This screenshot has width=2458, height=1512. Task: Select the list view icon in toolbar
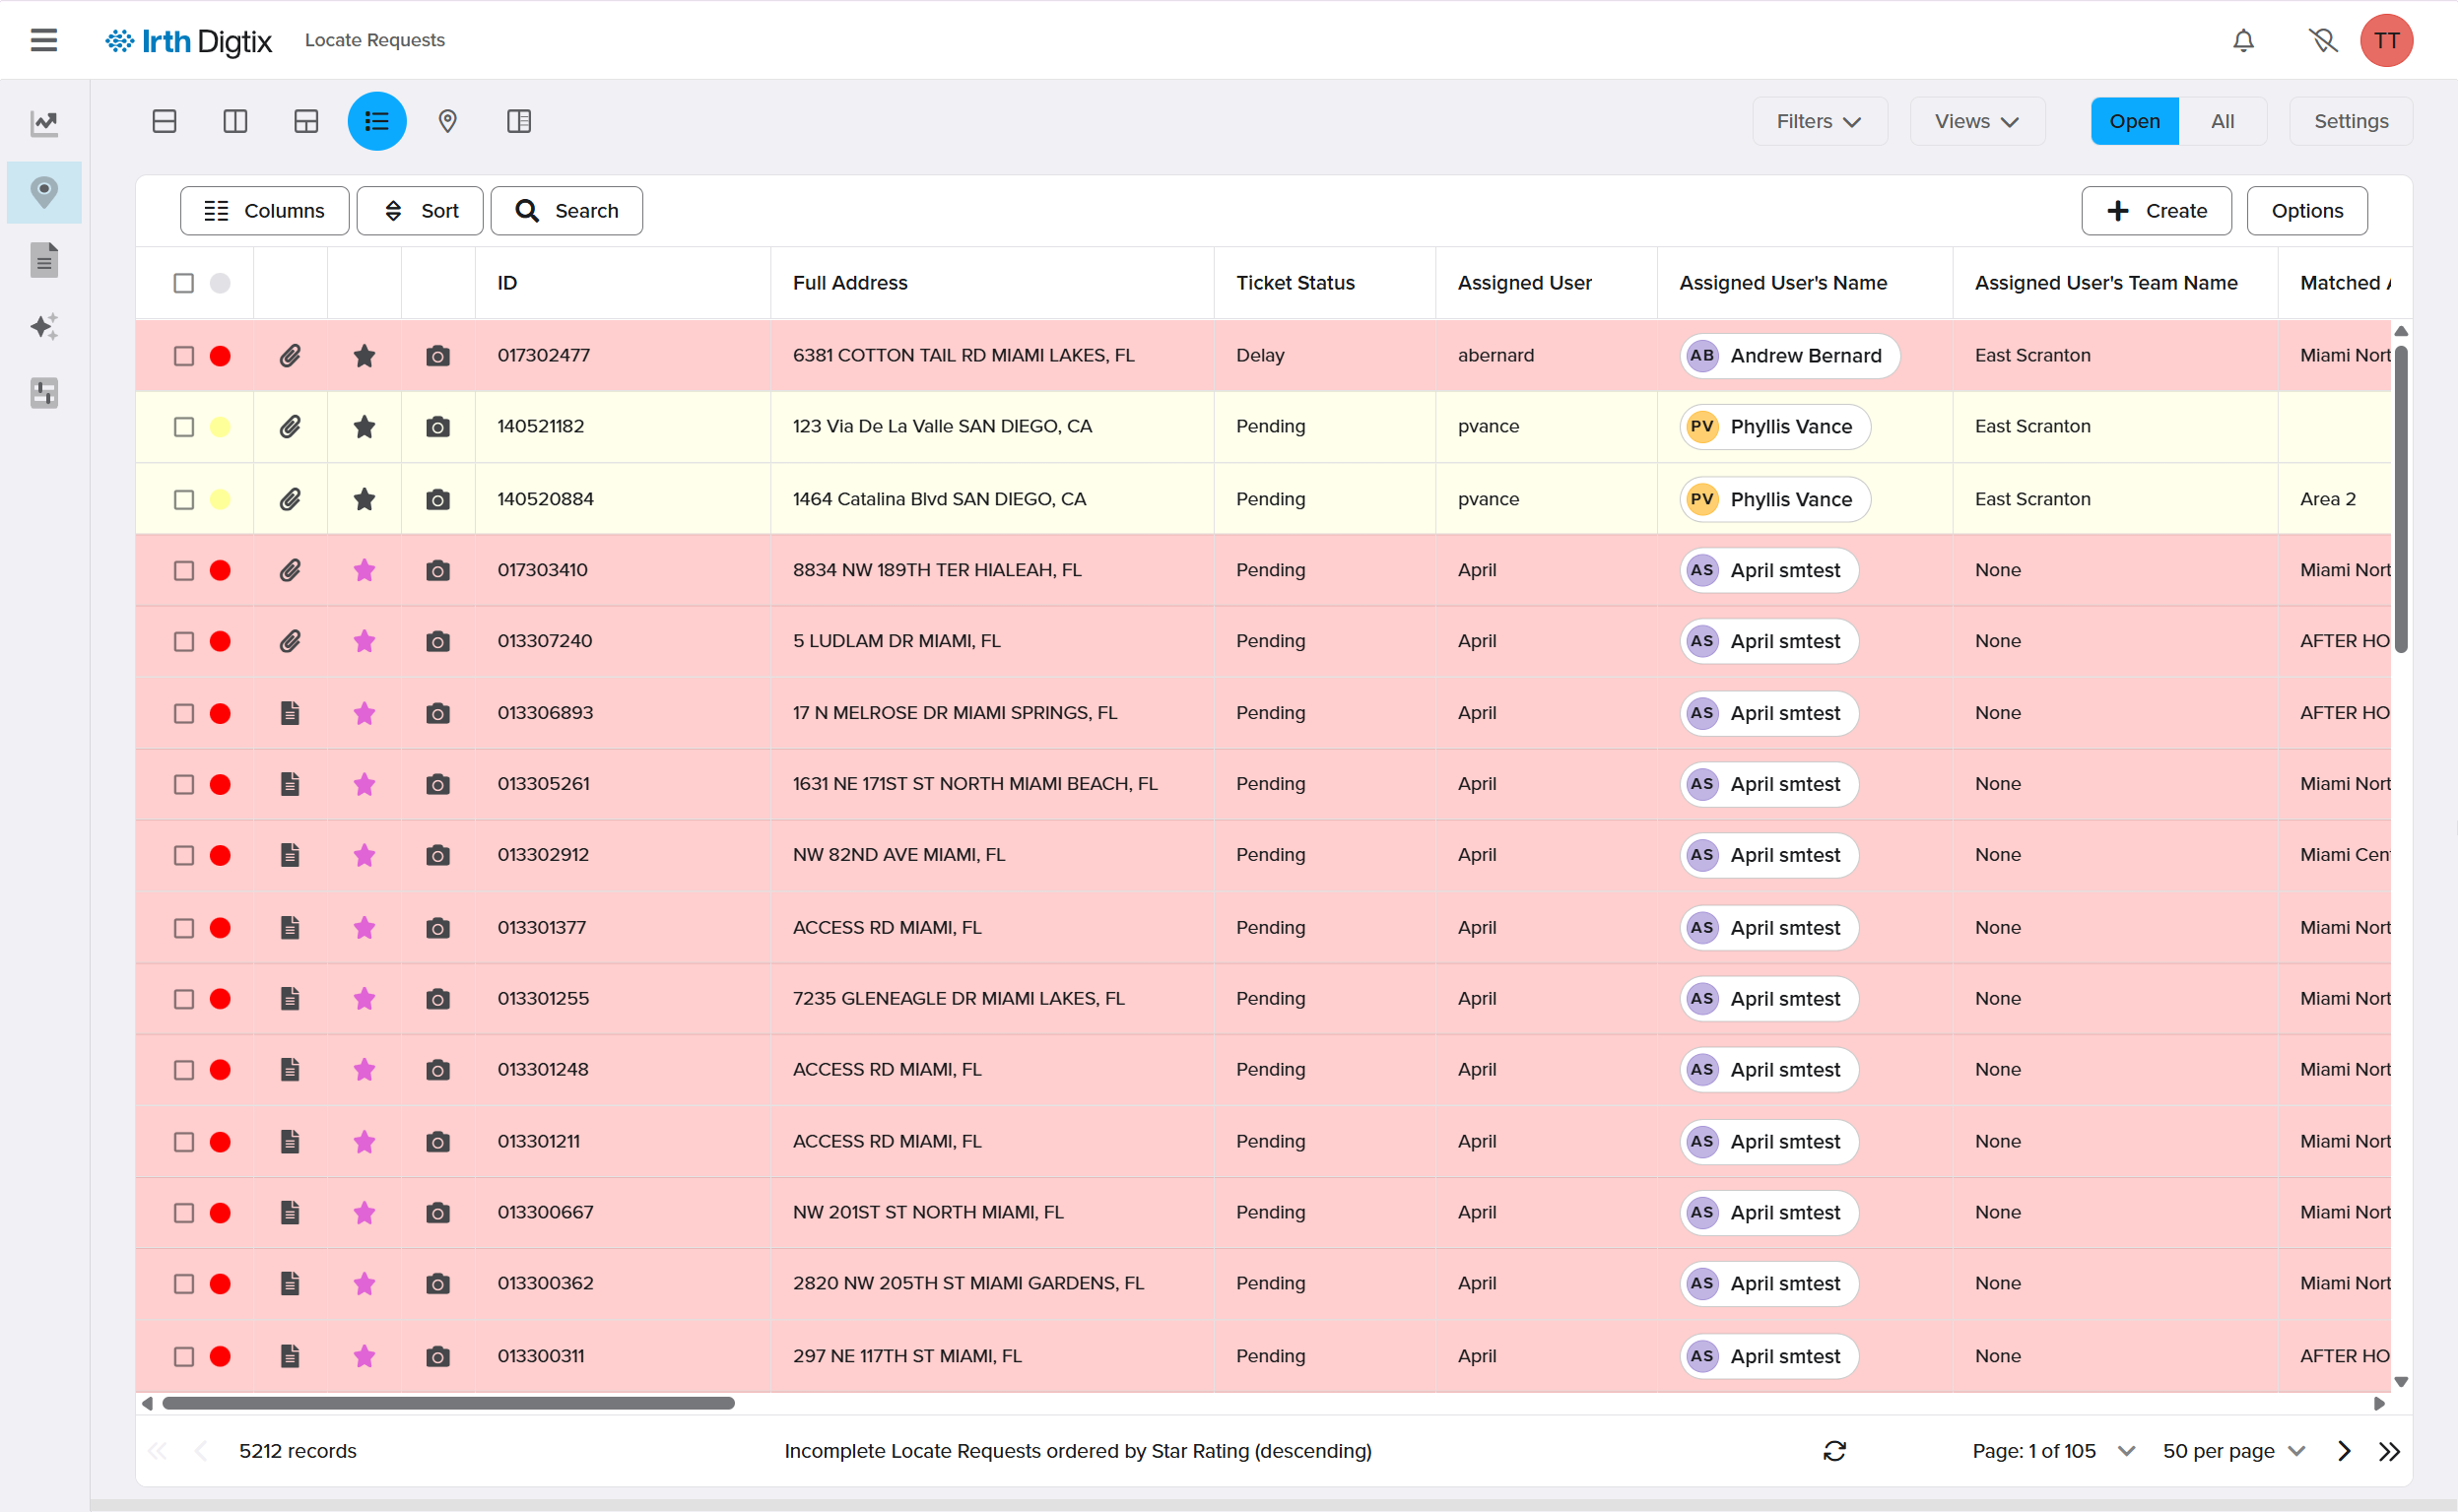(x=376, y=121)
